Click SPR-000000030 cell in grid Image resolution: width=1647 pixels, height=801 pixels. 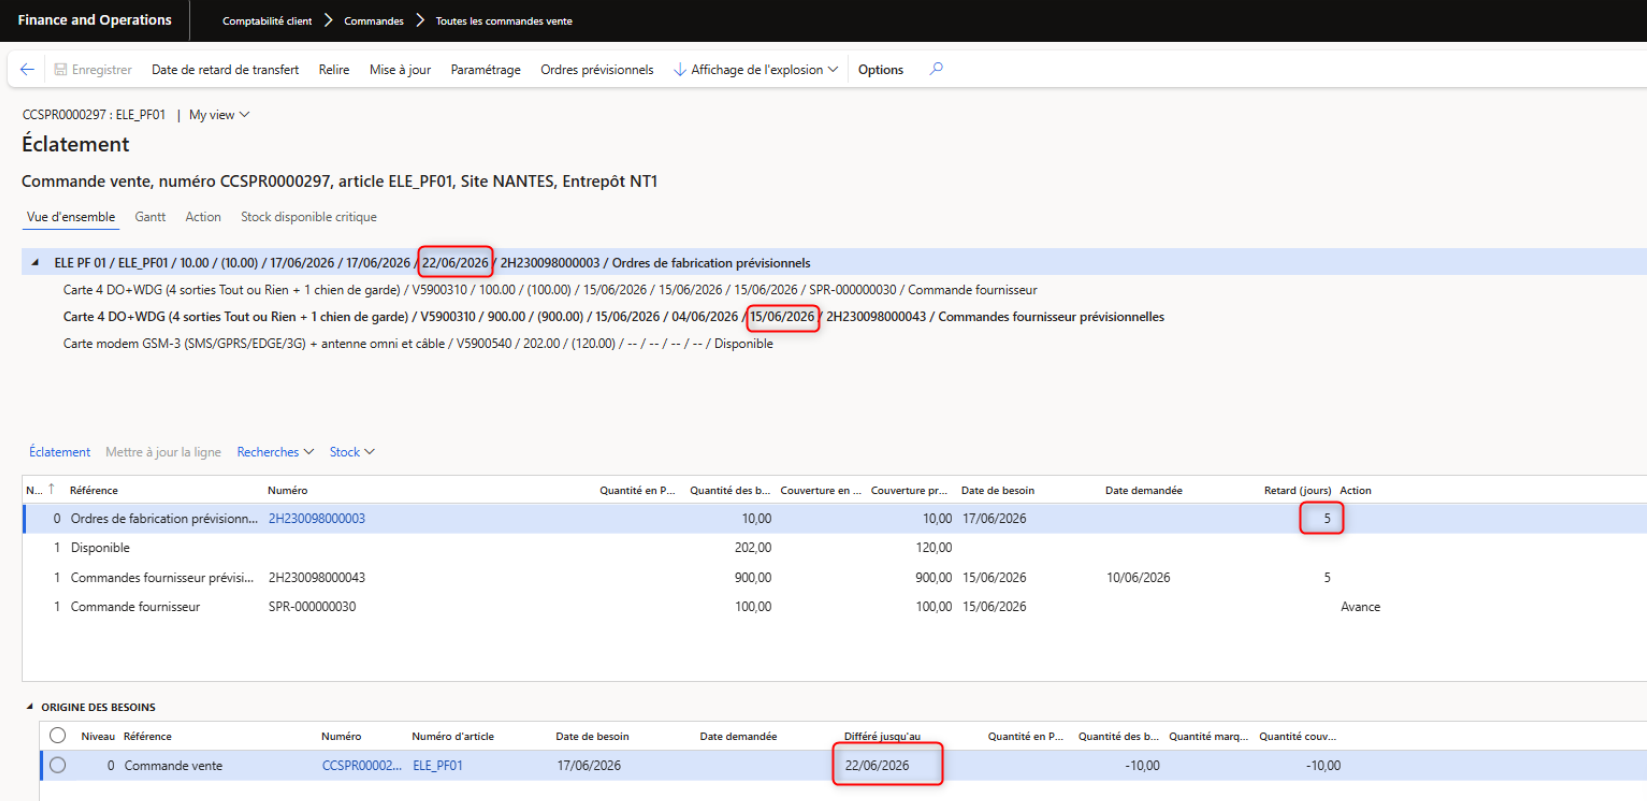(x=312, y=607)
